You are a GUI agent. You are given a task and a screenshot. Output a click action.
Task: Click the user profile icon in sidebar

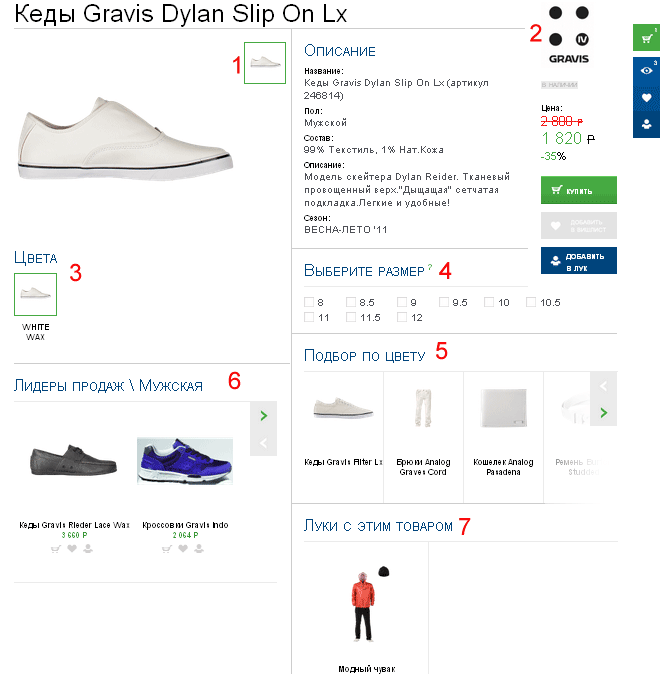[646, 124]
